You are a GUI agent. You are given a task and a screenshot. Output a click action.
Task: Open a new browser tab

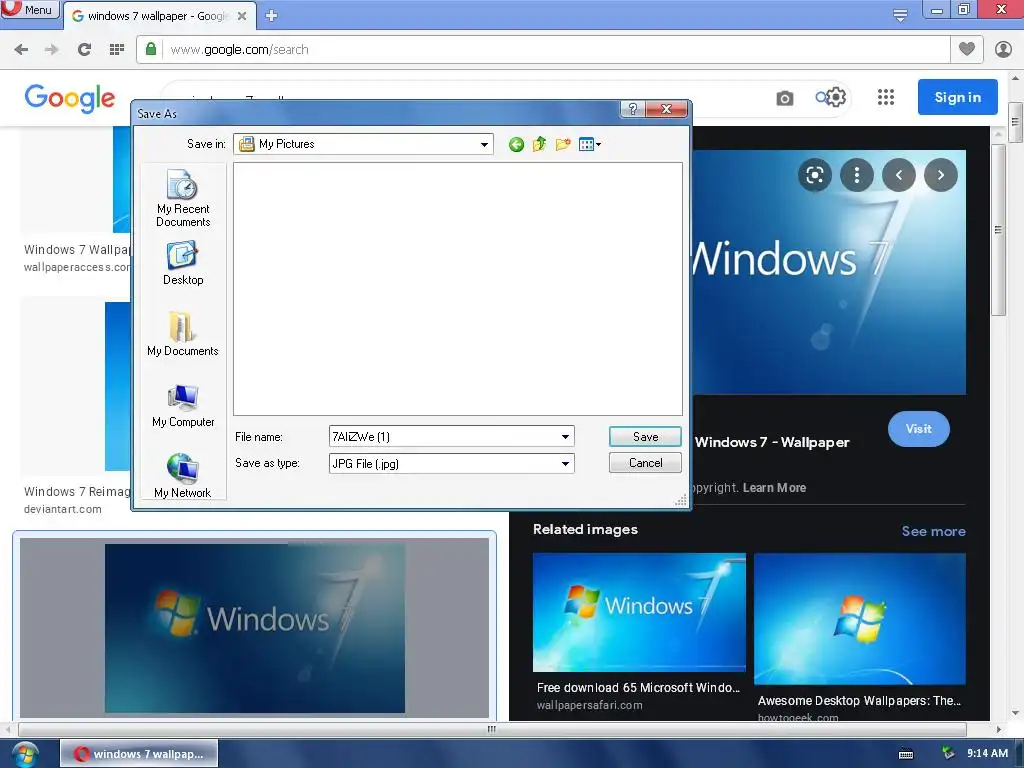click(272, 16)
